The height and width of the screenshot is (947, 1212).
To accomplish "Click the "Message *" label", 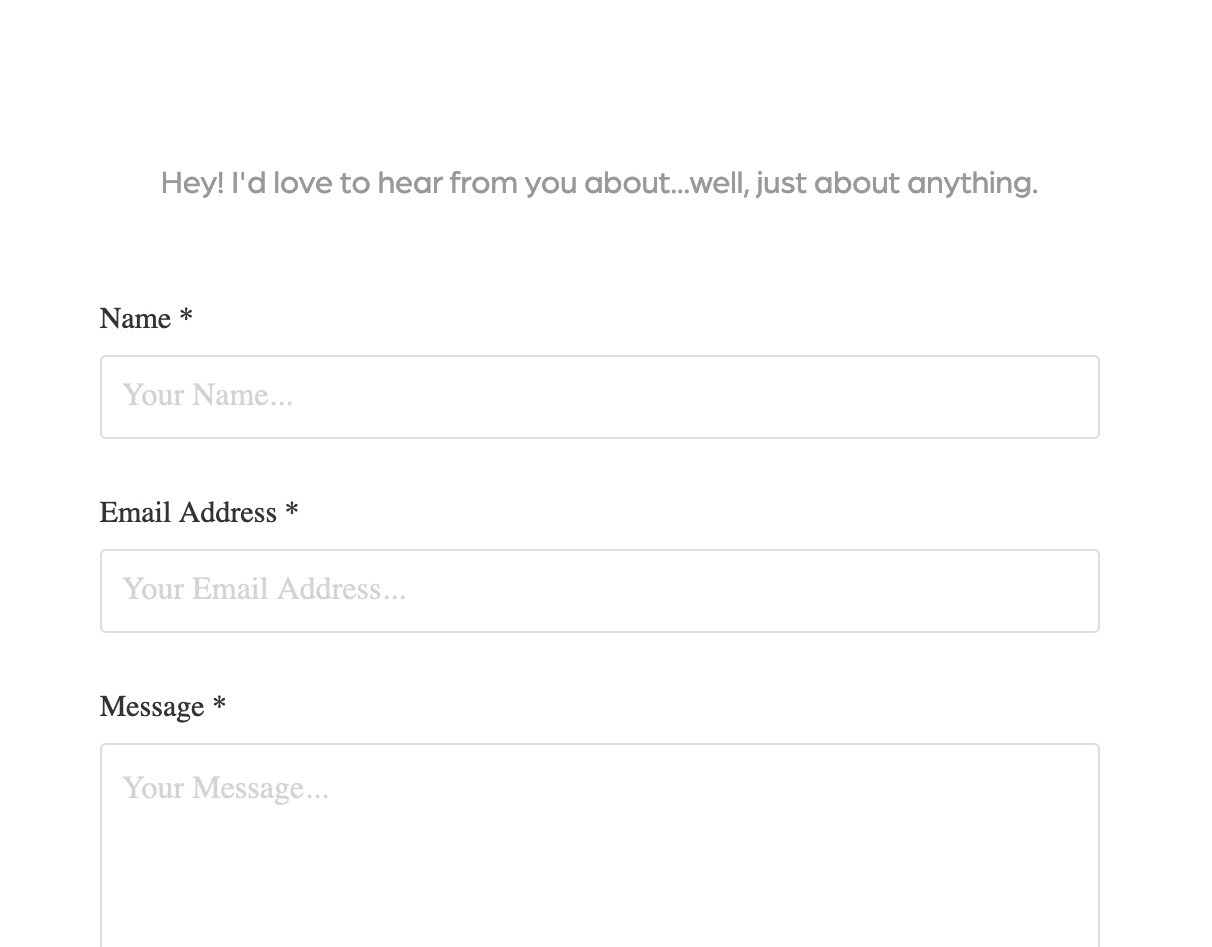I will pyautogui.click(x=162, y=706).
